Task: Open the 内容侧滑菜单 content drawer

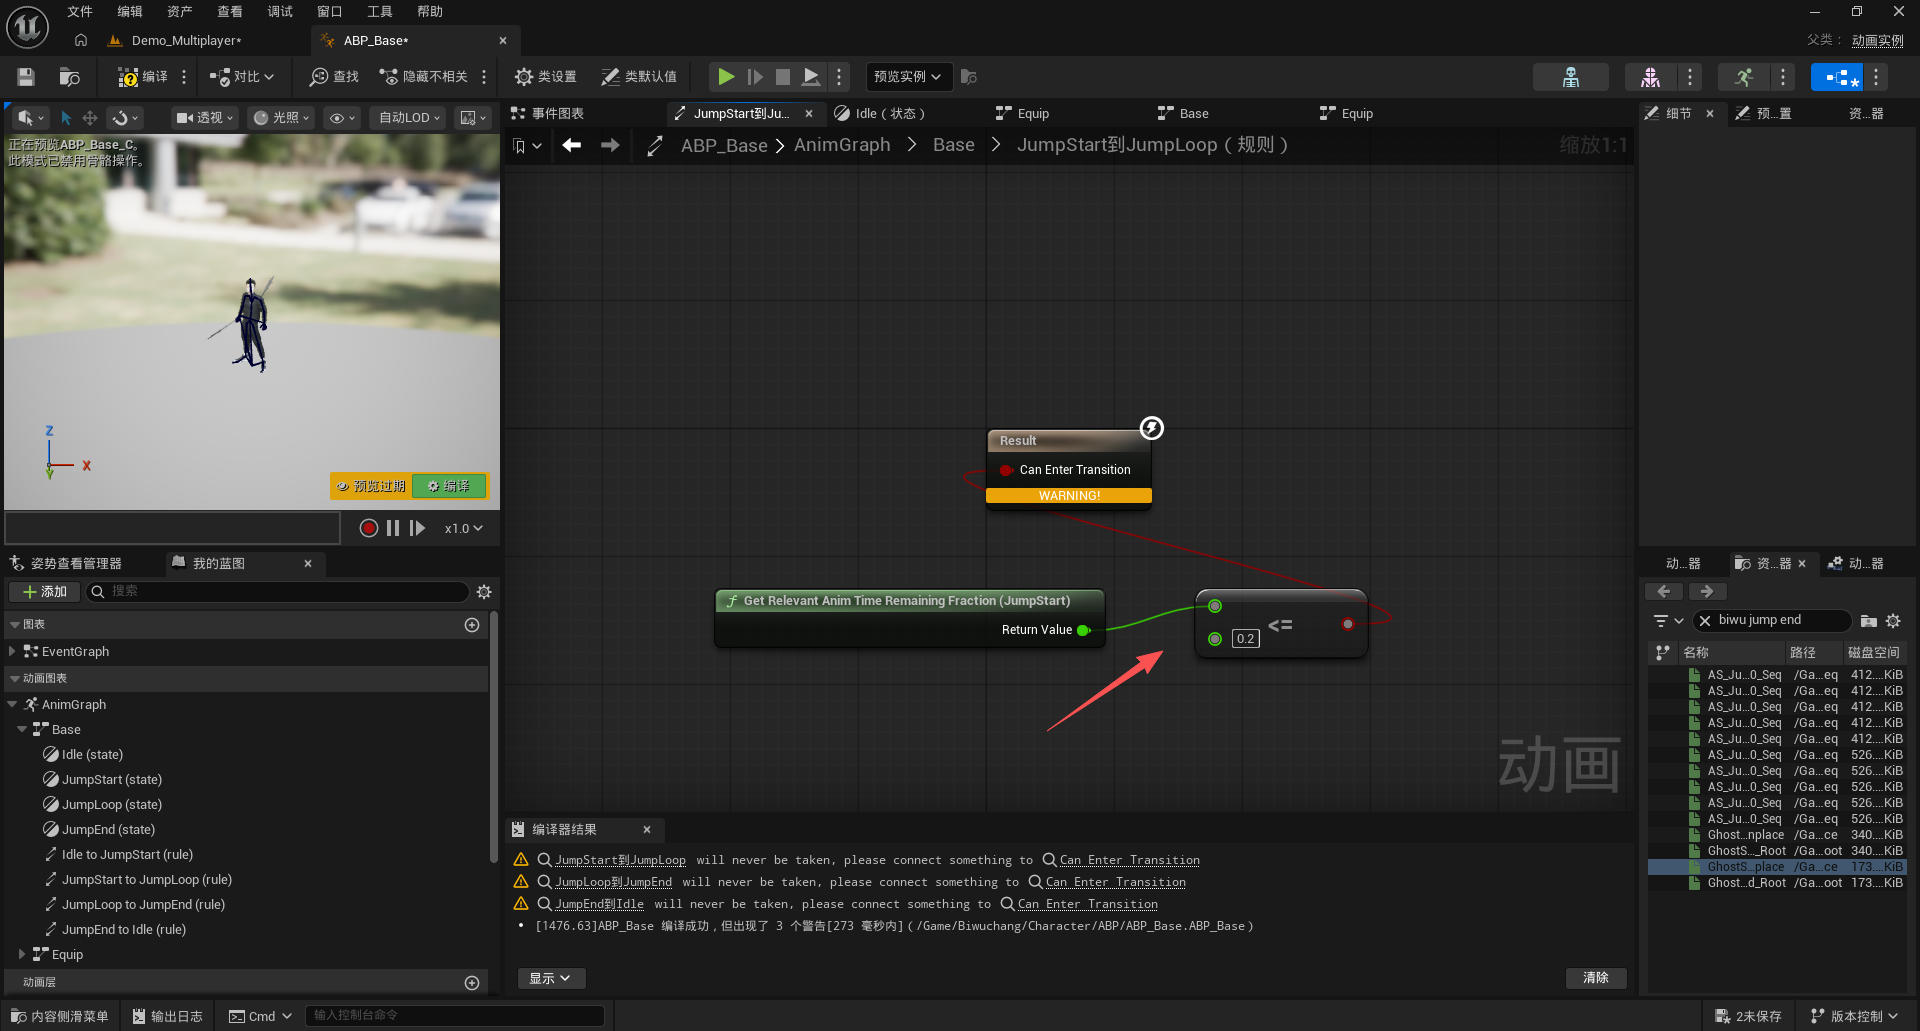Action: 60,1016
